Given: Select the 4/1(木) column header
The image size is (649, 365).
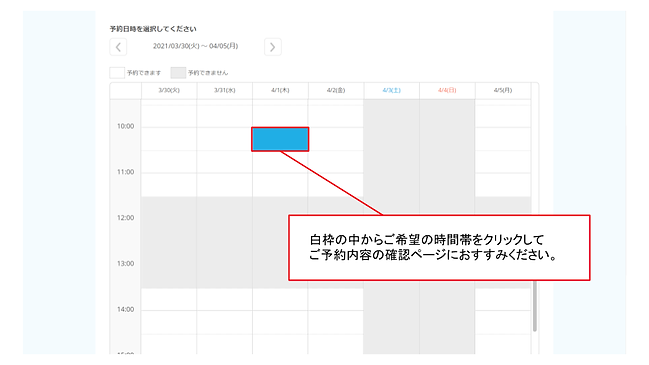Looking at the screenshot, I should [x=280, y=90].
